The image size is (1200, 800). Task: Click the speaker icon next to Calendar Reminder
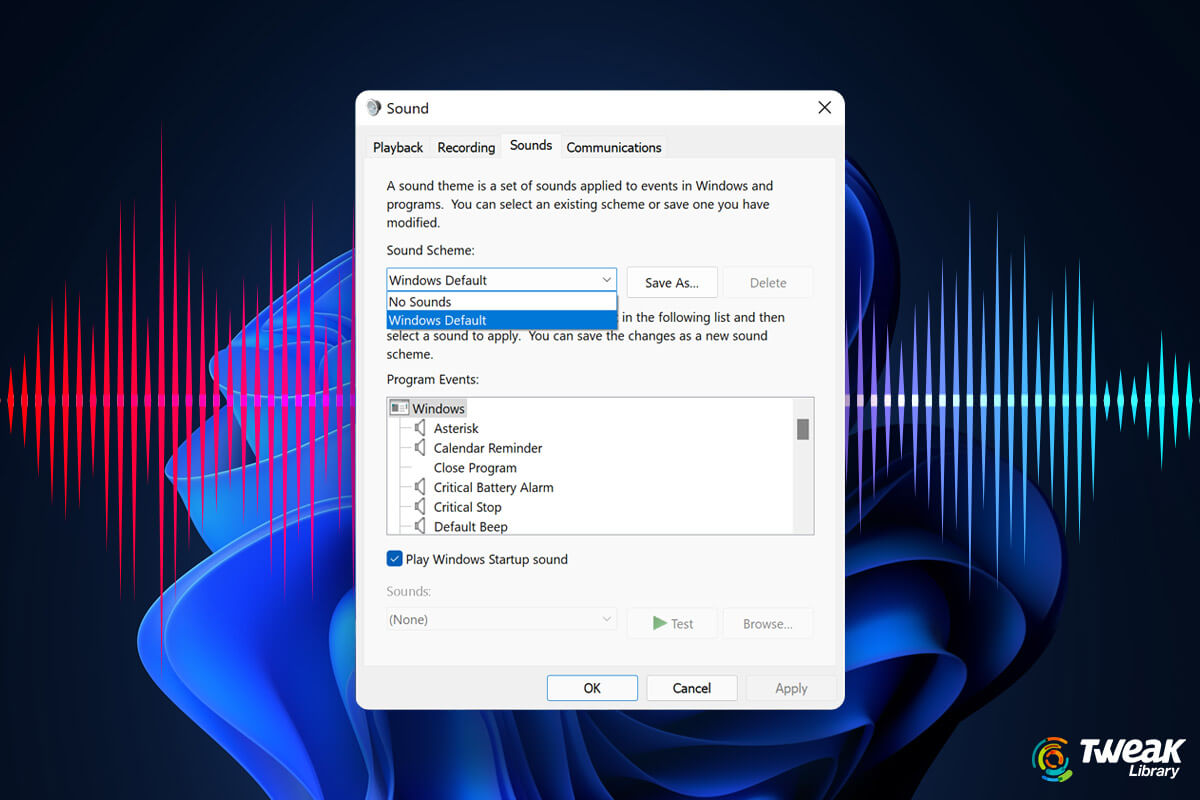coord(421,448)
